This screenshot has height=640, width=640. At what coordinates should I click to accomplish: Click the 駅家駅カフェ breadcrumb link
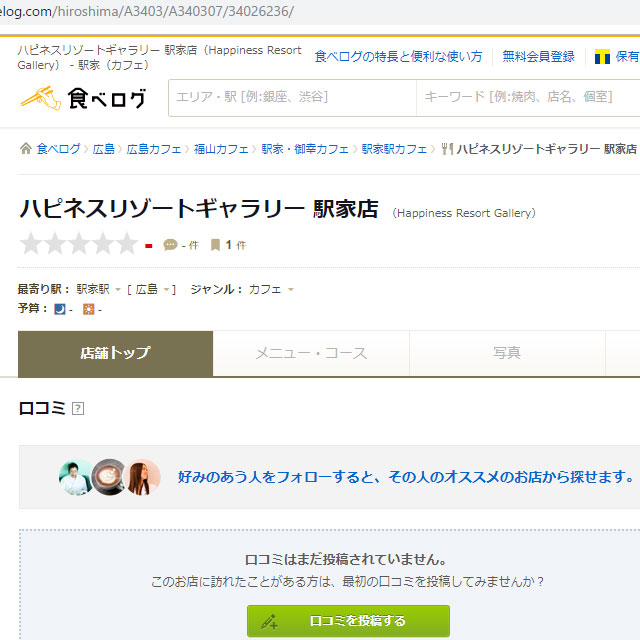point(394,149)
